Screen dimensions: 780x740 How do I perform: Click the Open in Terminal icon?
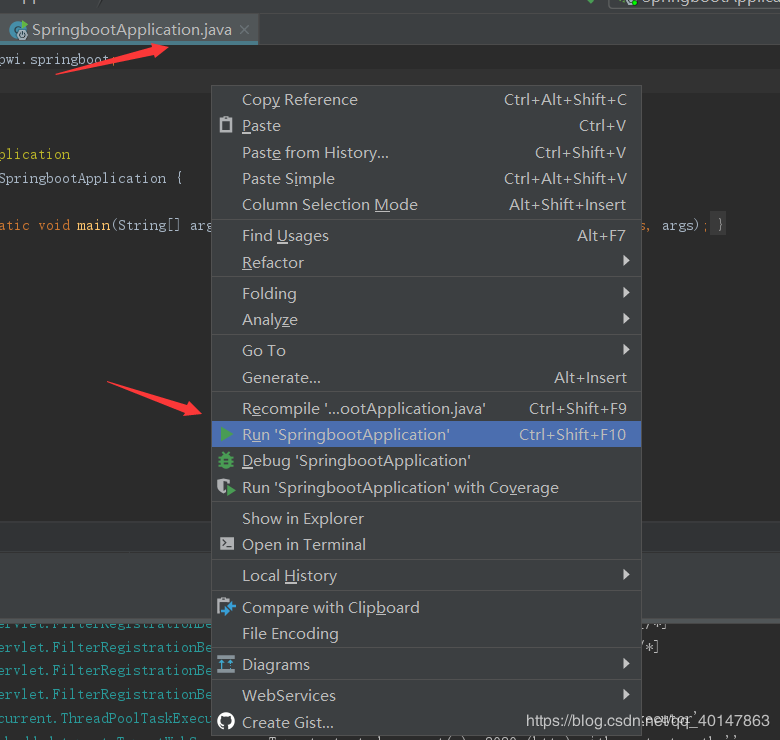[x=226, y=545]
